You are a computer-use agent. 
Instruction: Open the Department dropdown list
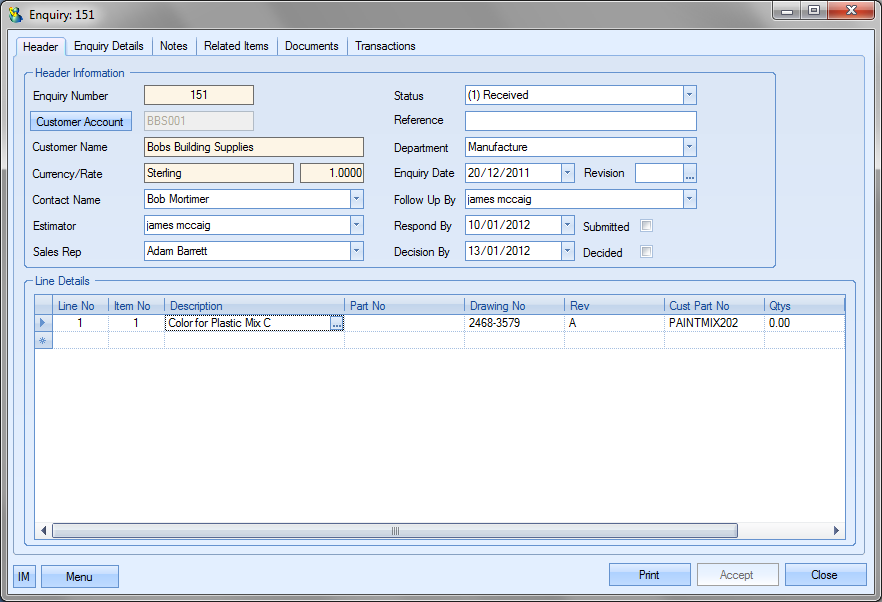(689, 147)
